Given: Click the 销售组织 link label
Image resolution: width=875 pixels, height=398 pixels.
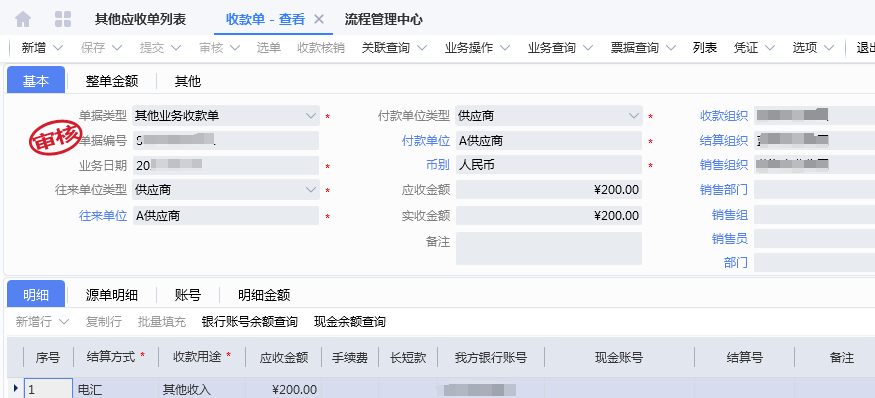Looking at the screenshot, I should pos(724,165).
